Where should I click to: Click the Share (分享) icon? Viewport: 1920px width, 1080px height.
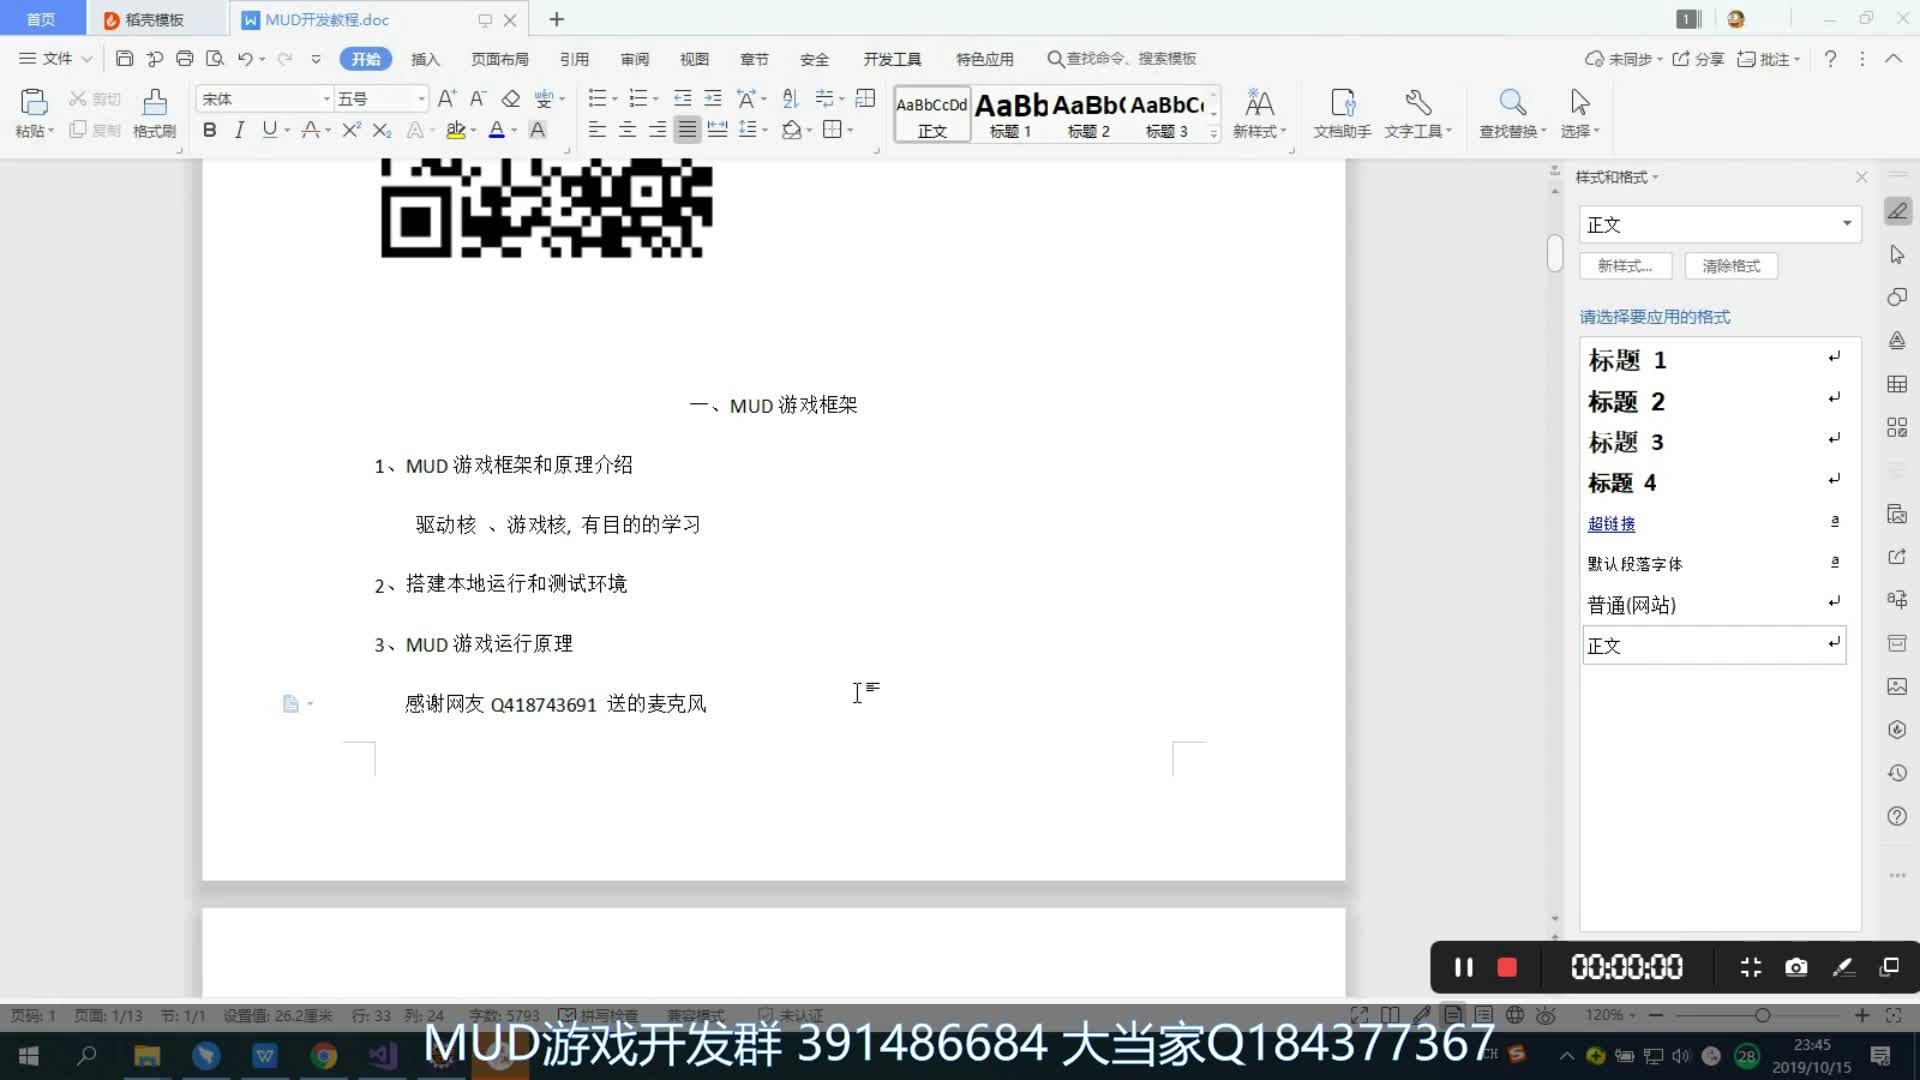point(1698,59)
